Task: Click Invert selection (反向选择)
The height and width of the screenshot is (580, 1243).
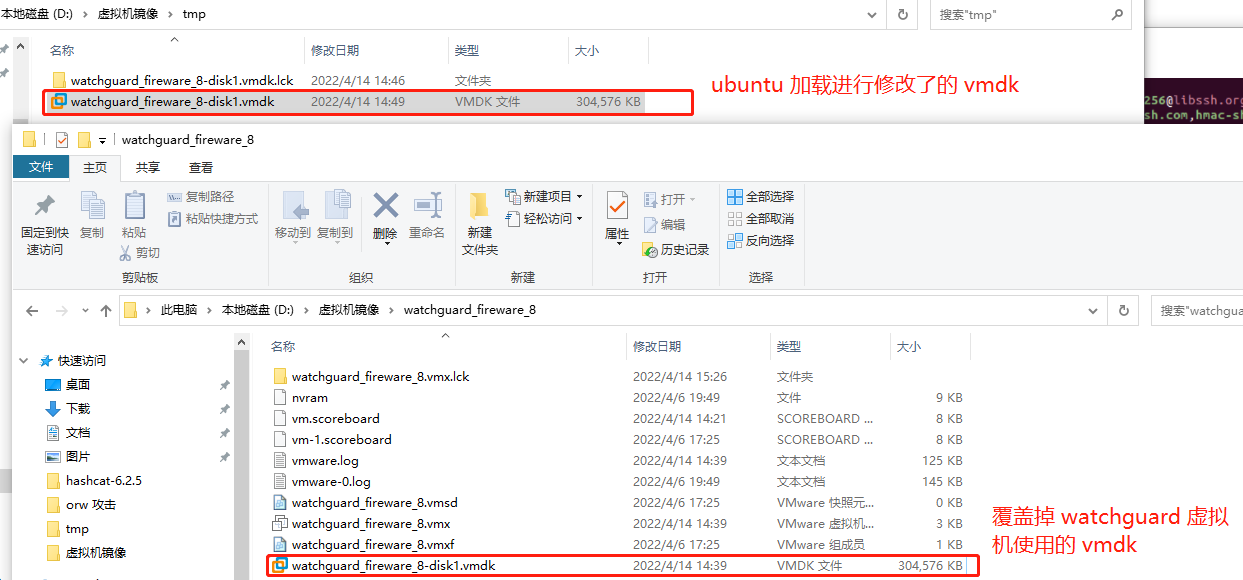Action: click(760, 240)
